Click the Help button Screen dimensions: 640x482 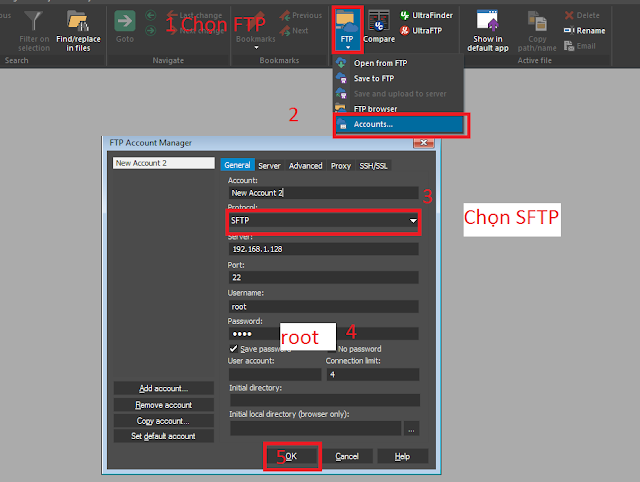coord(402,456)
